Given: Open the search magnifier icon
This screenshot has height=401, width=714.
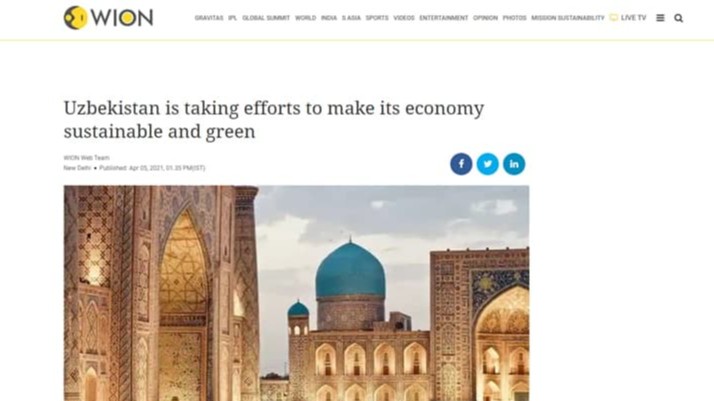Looking at the screenshot, I should tap(678, 18).
